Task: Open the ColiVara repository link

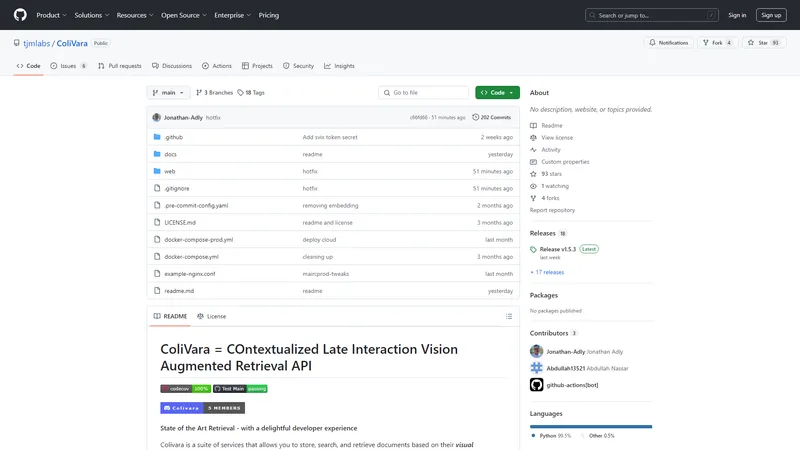Action: 72,43
